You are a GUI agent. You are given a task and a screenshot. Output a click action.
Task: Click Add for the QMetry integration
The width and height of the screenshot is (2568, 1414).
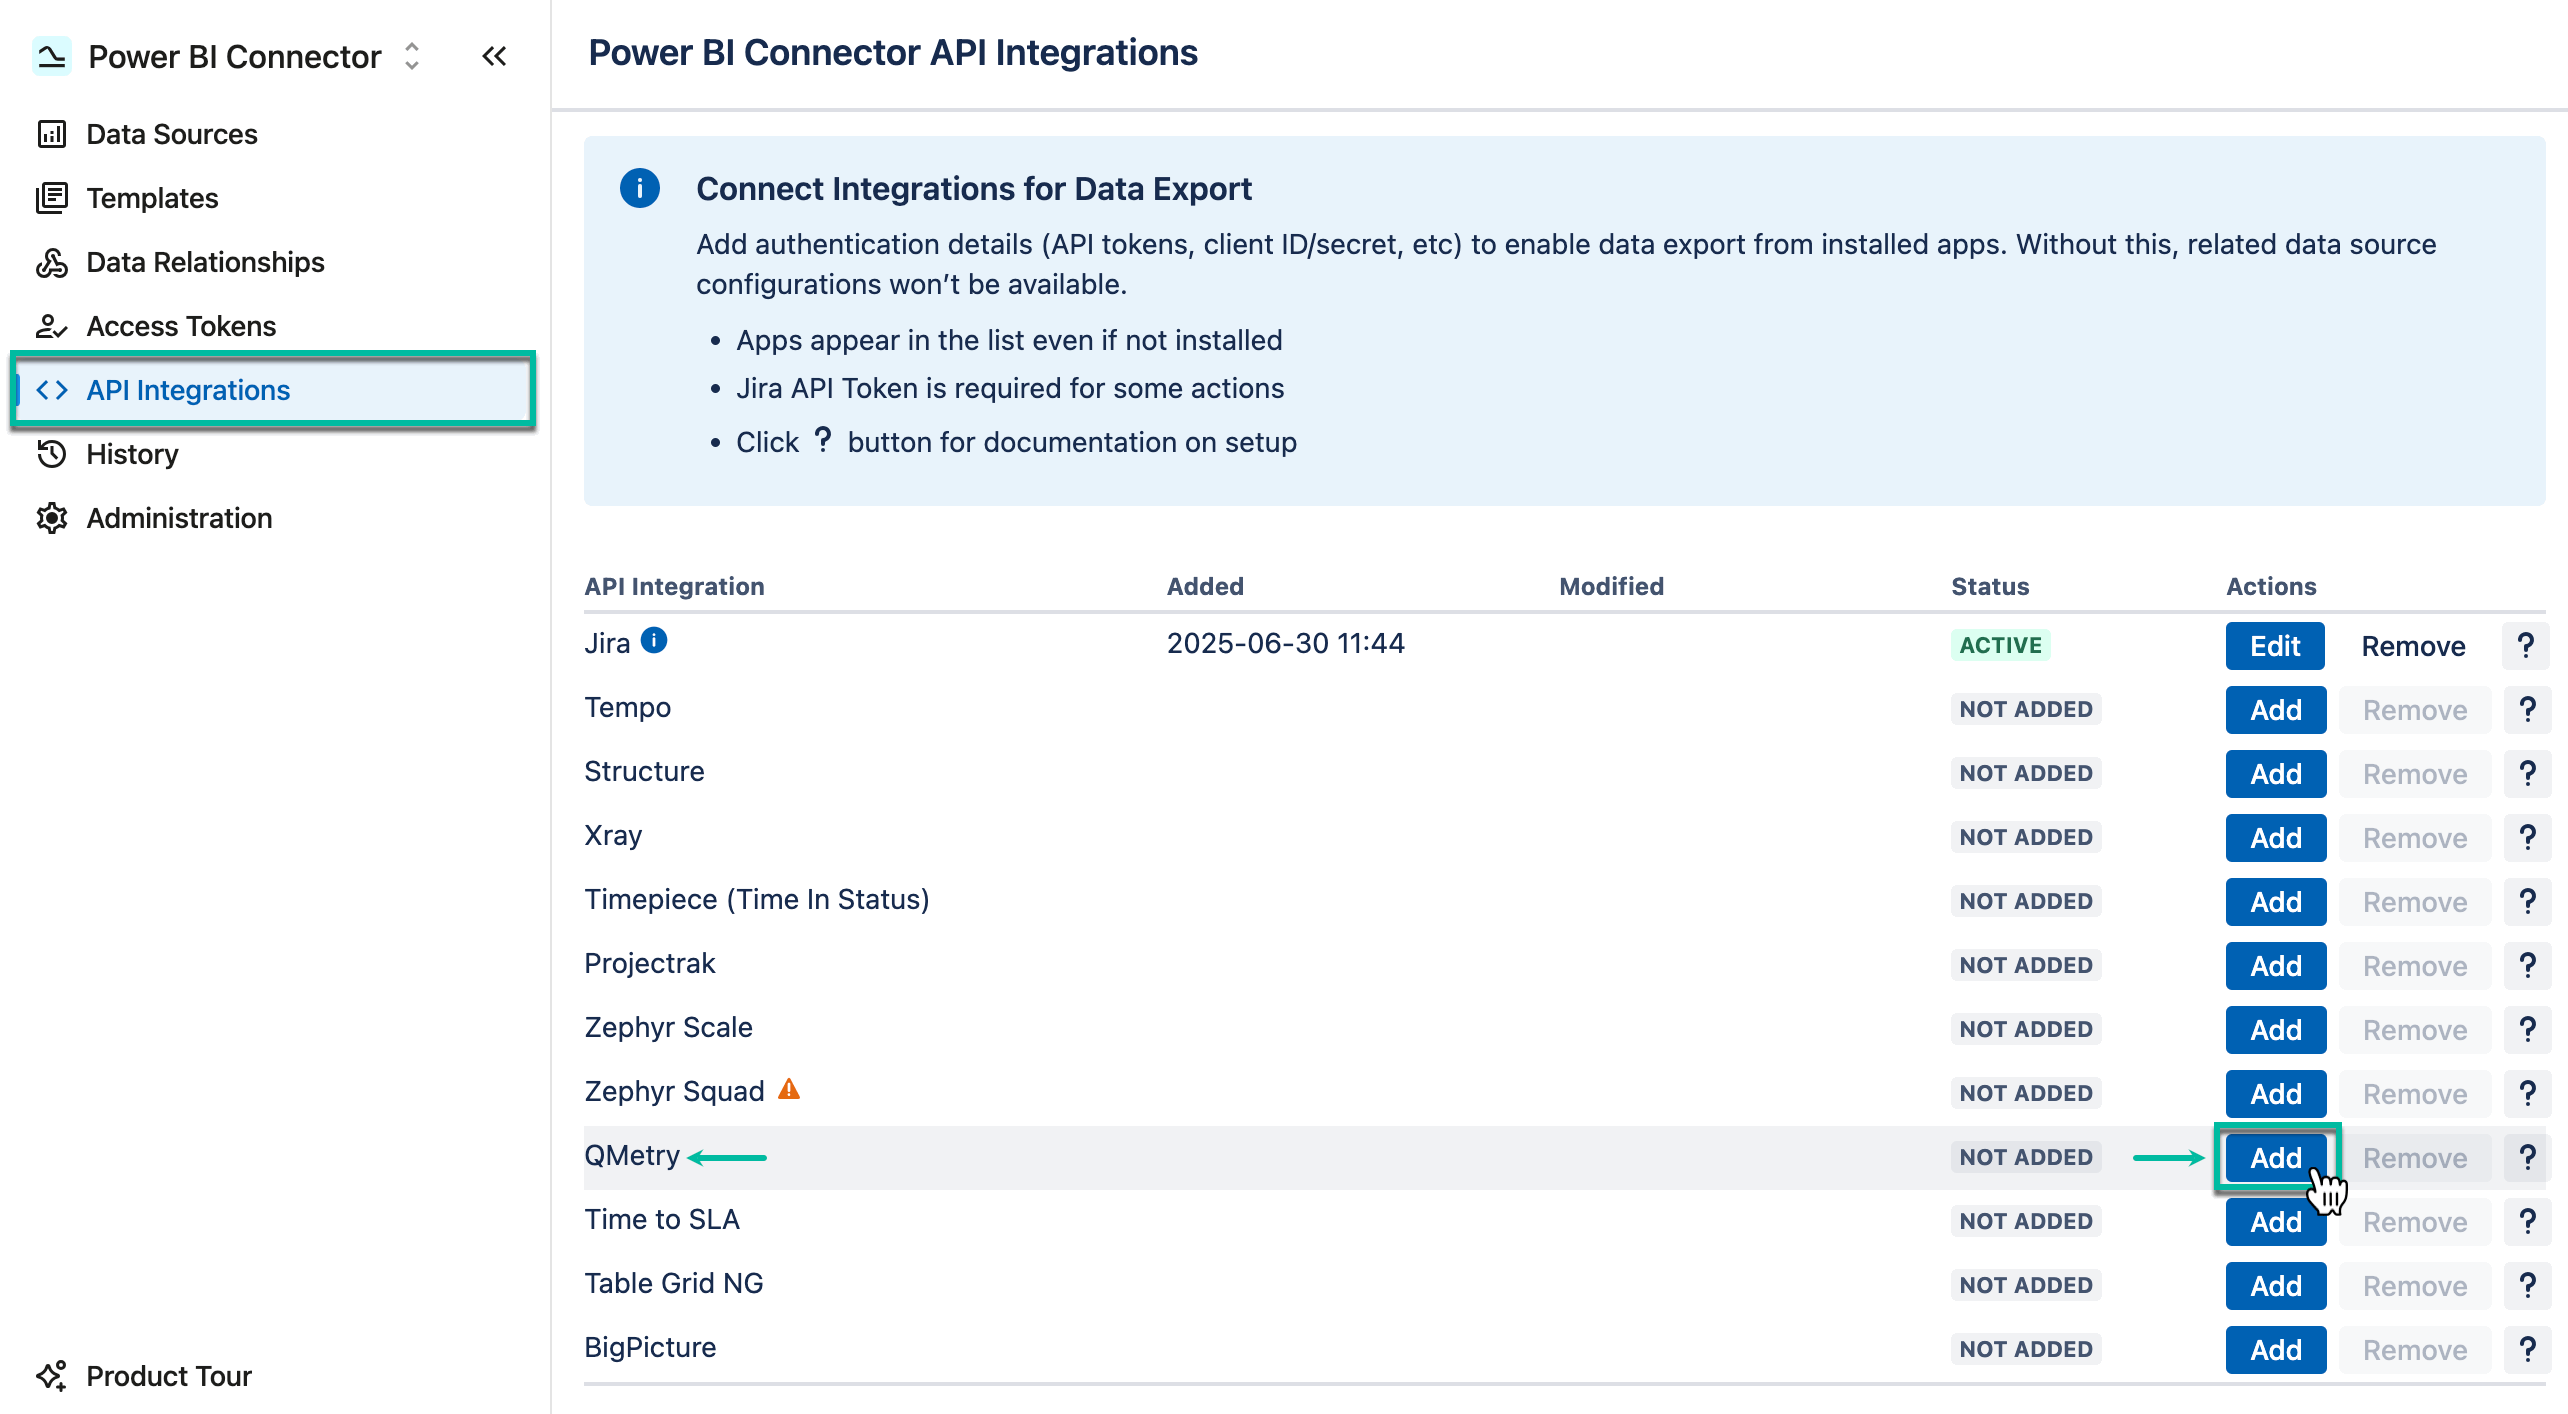[2275, 1157]
